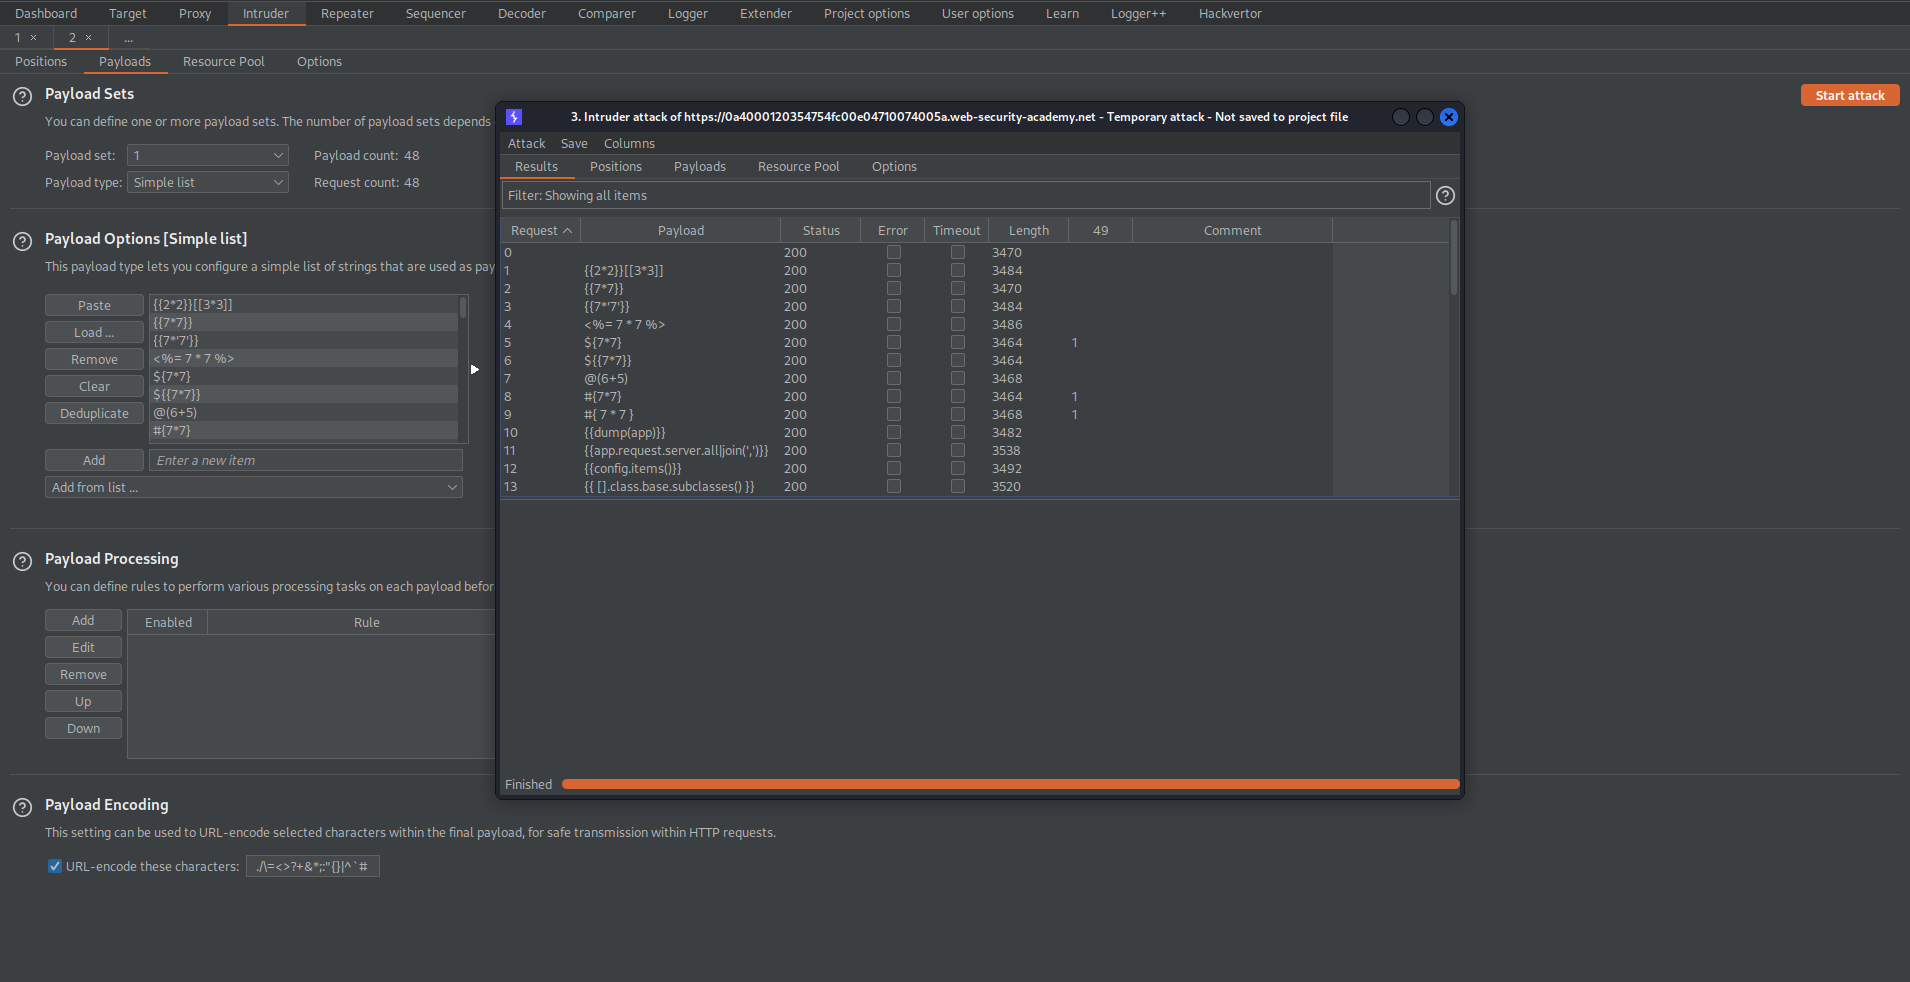Sort results by Status column

821,230
